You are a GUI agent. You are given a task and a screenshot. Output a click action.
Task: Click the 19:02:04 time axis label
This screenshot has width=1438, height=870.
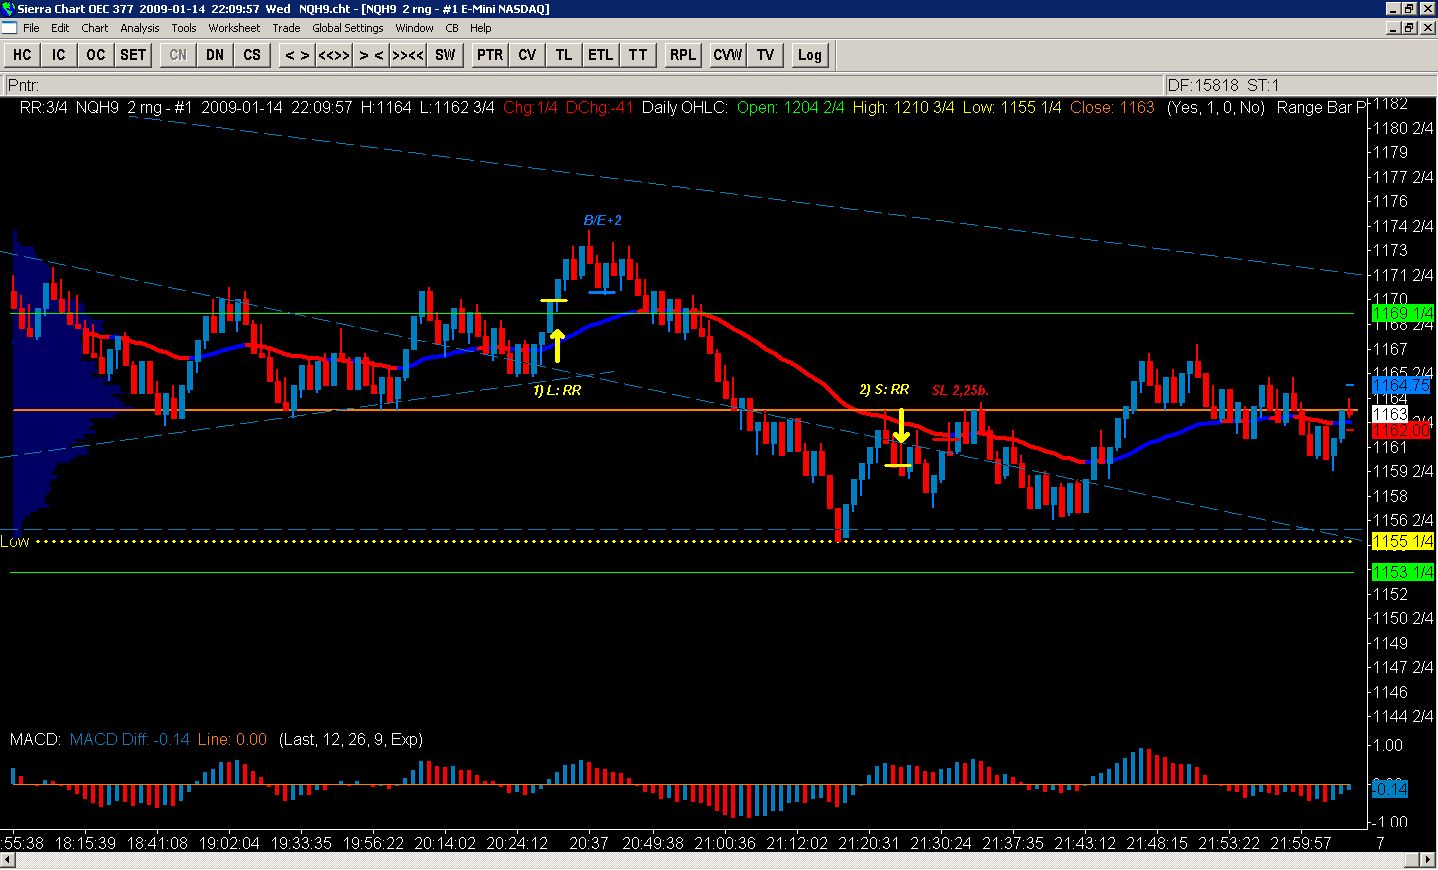coord(229,843)
